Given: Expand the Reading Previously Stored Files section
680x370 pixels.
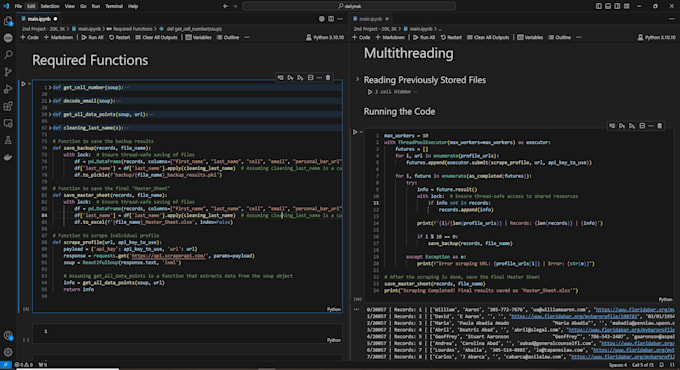Looking at the screenshot, I should click(x=357, y=79).
